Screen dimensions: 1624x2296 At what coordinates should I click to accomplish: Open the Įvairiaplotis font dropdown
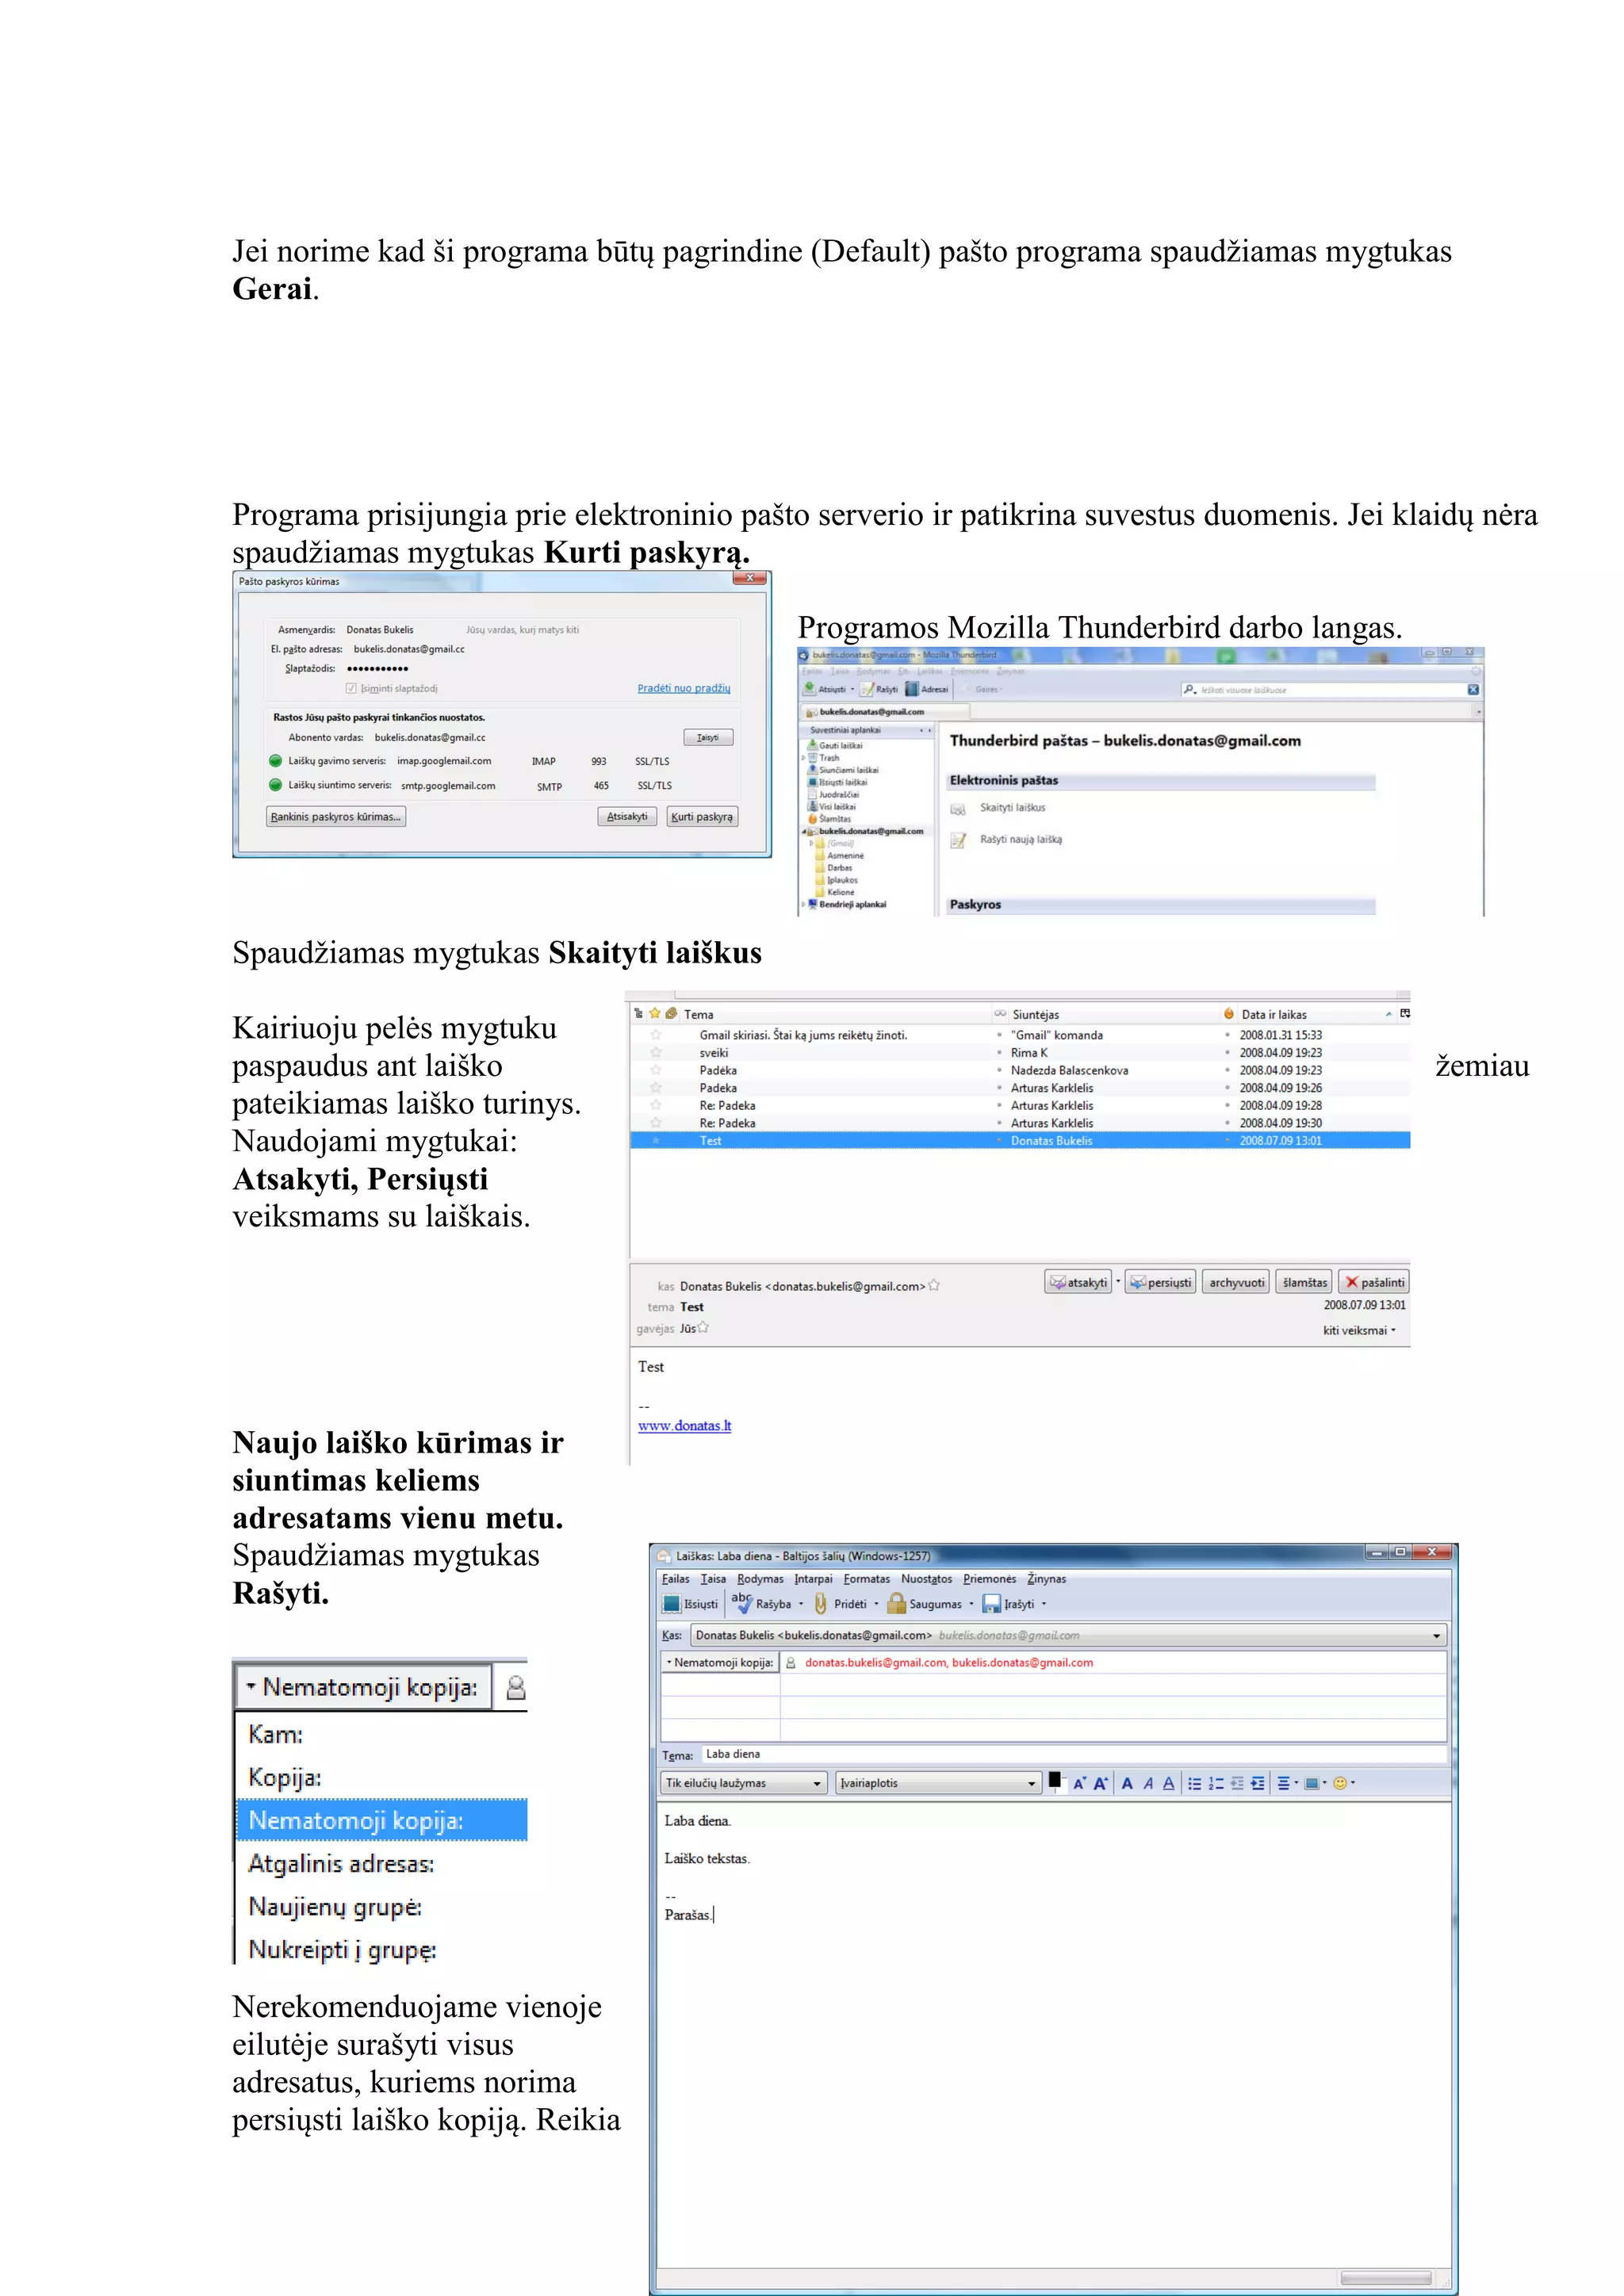pos(938,1783)
